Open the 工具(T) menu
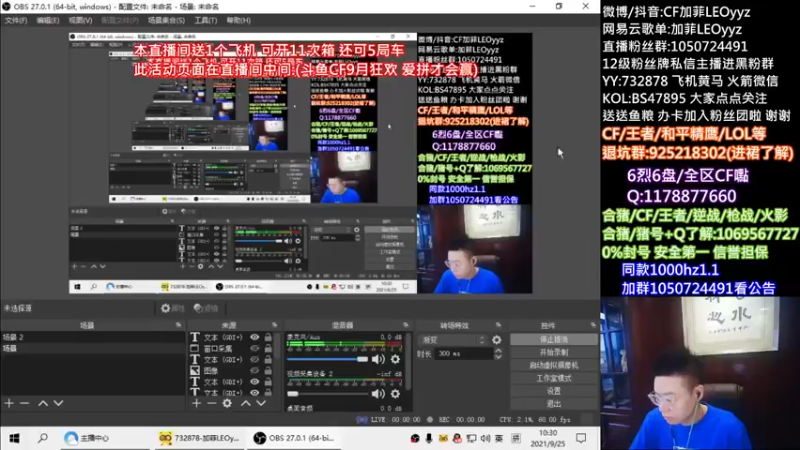 point(205,20)
